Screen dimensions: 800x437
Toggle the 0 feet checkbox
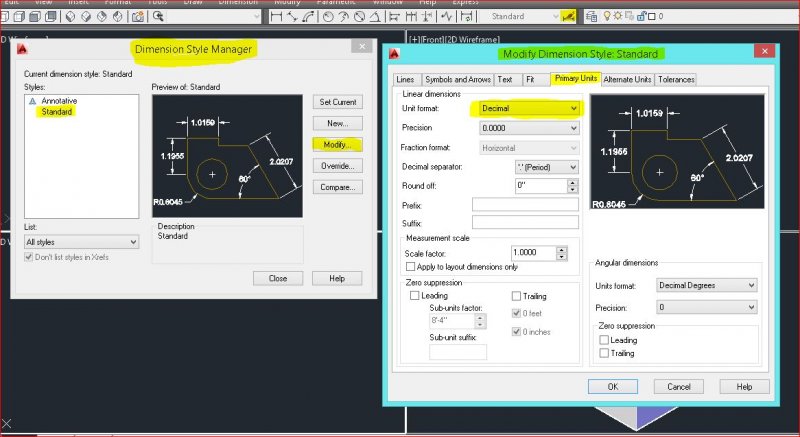[516, 313]
